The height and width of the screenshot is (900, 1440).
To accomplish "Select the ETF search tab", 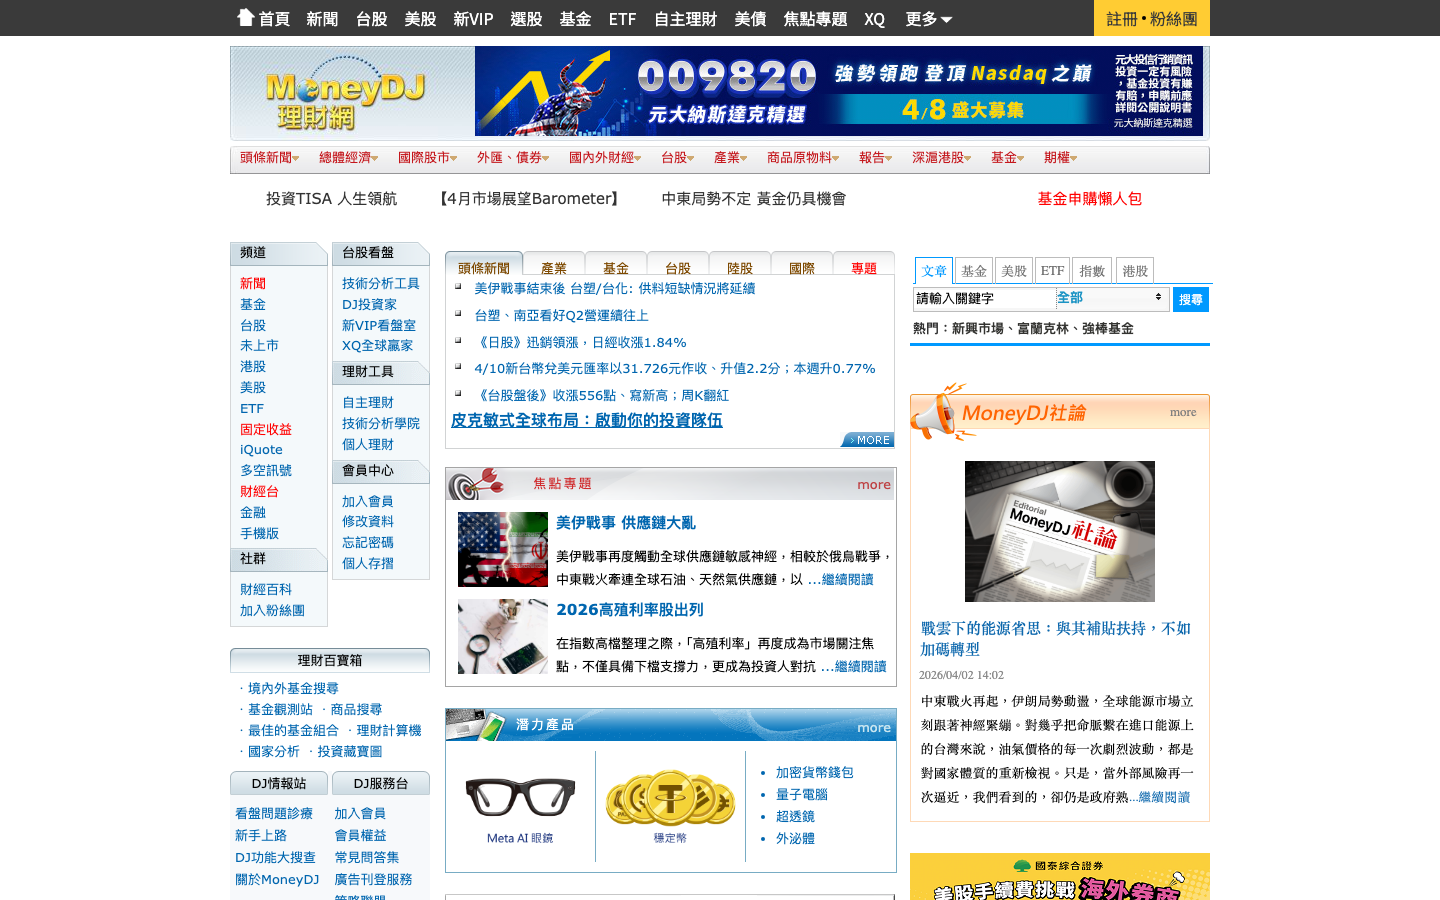I will coord(1052,270).
